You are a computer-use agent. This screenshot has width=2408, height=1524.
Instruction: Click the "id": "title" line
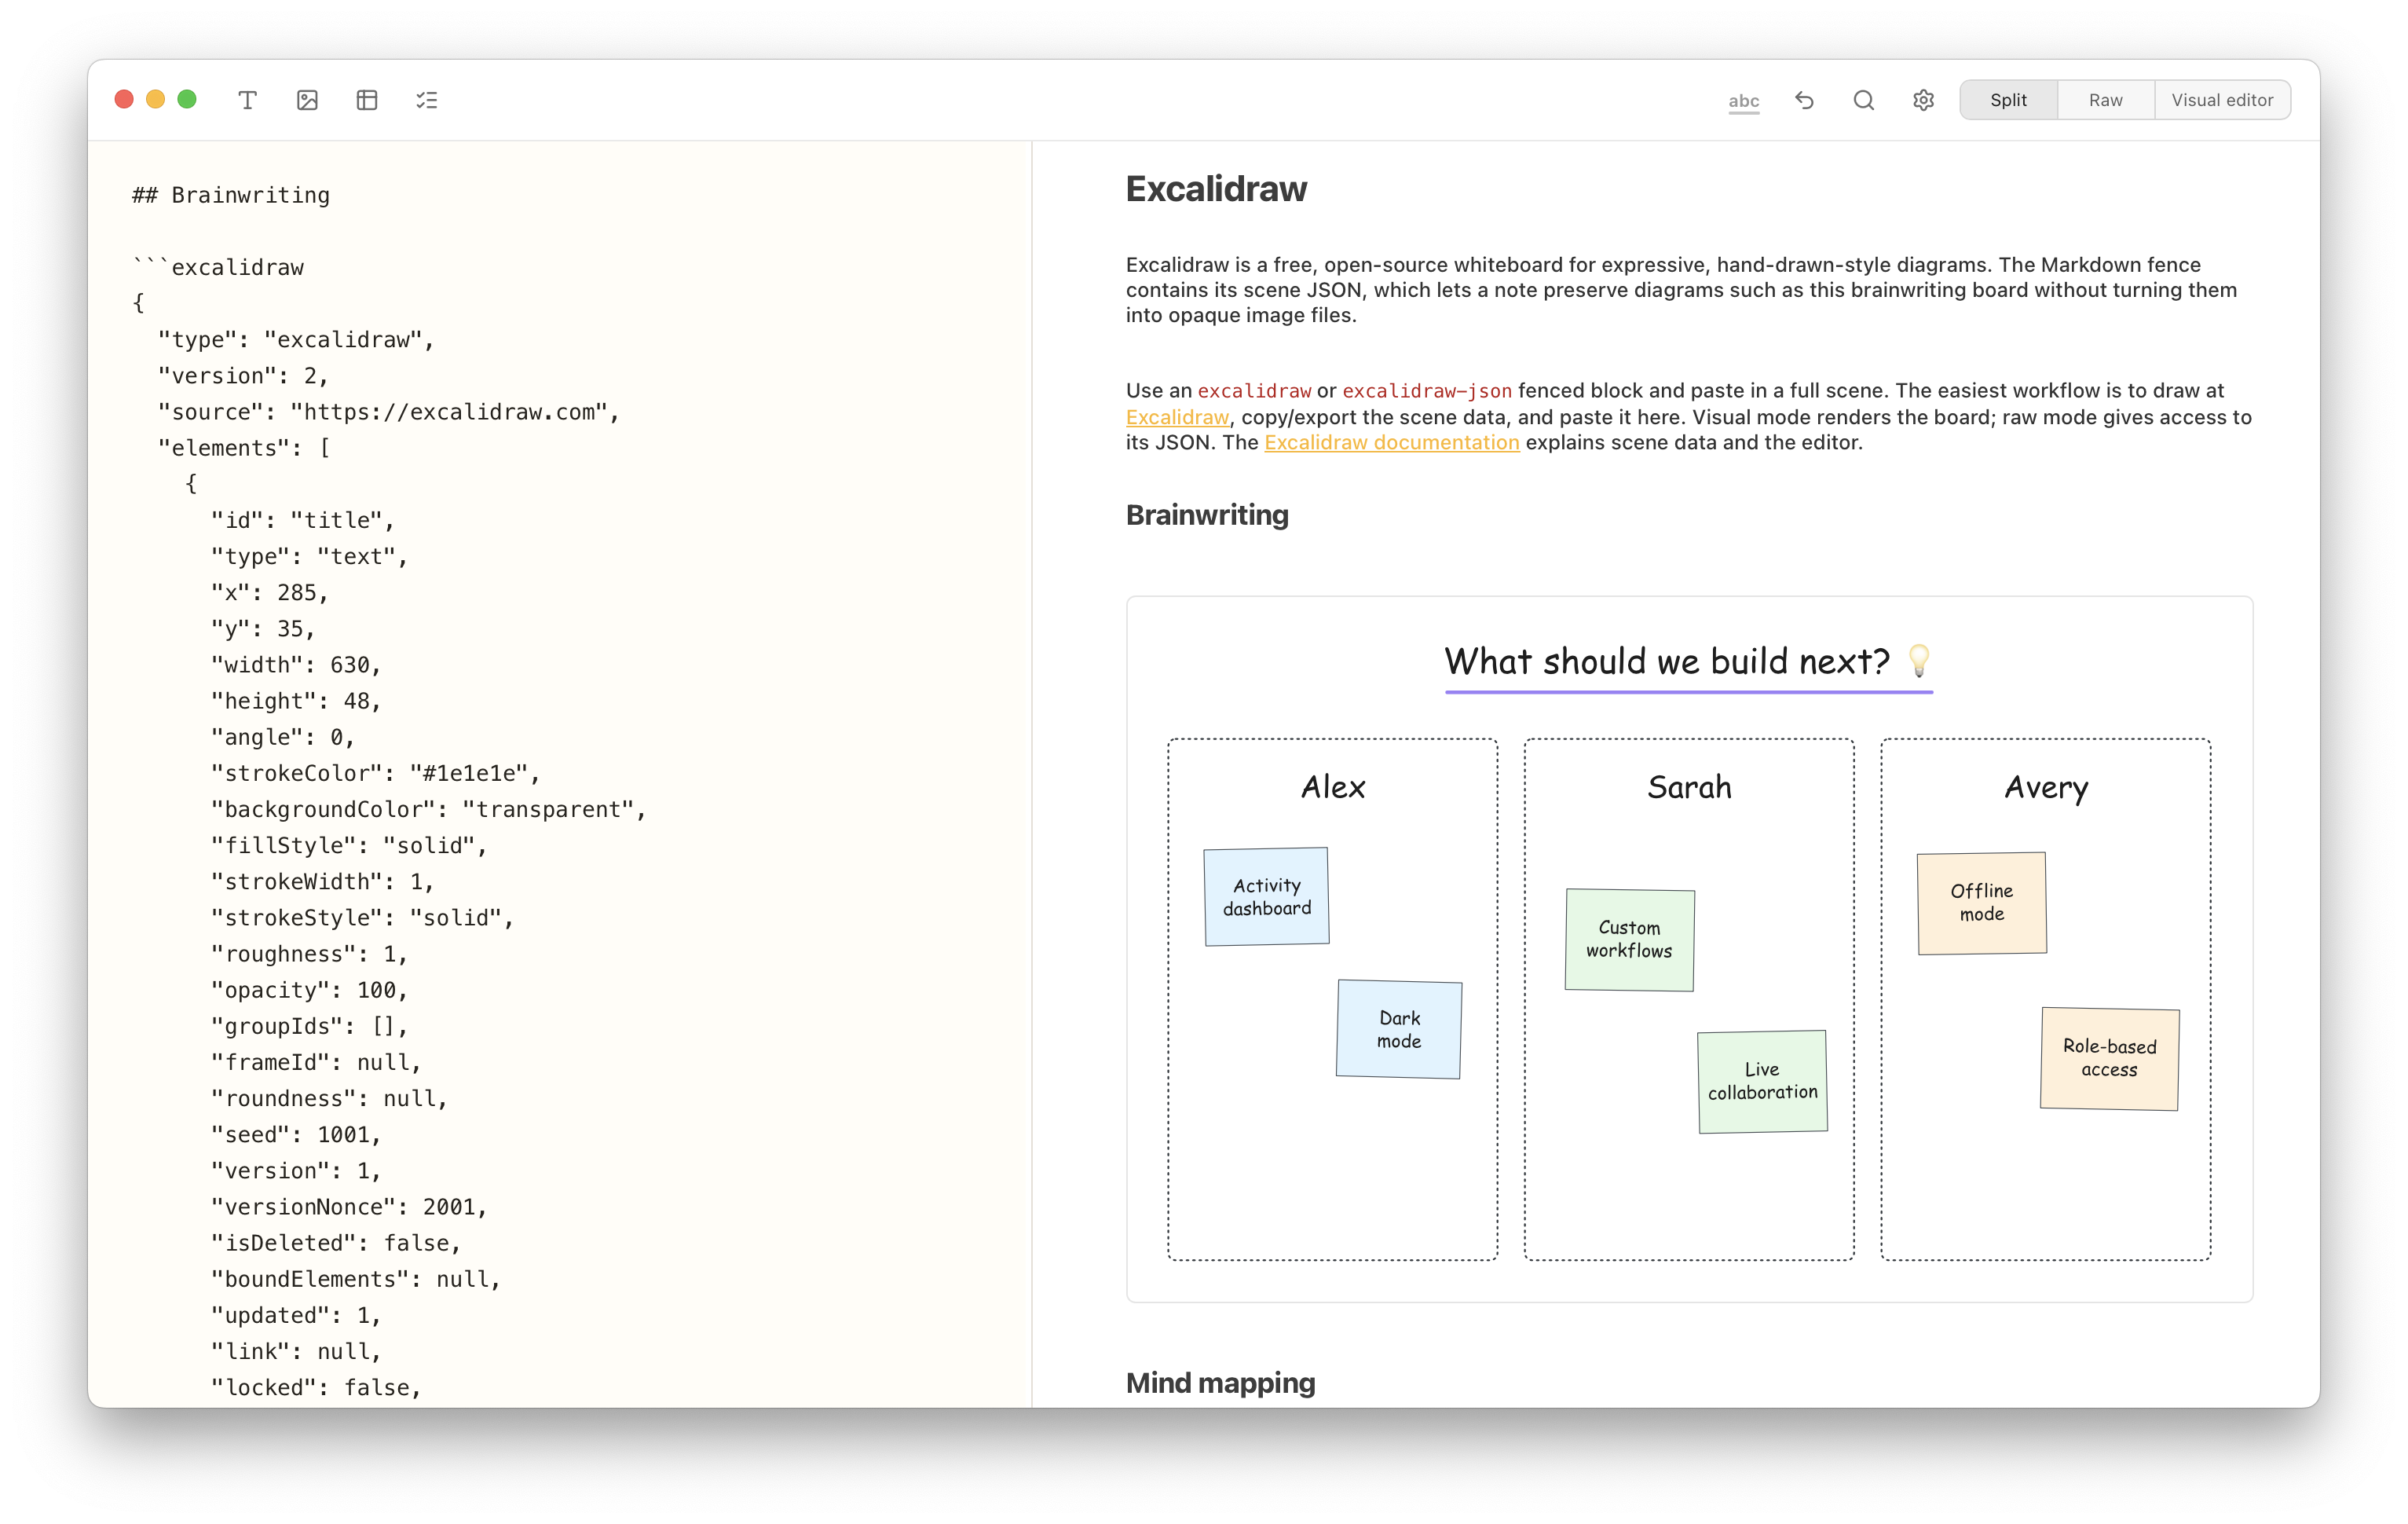[x=303, y=520]
